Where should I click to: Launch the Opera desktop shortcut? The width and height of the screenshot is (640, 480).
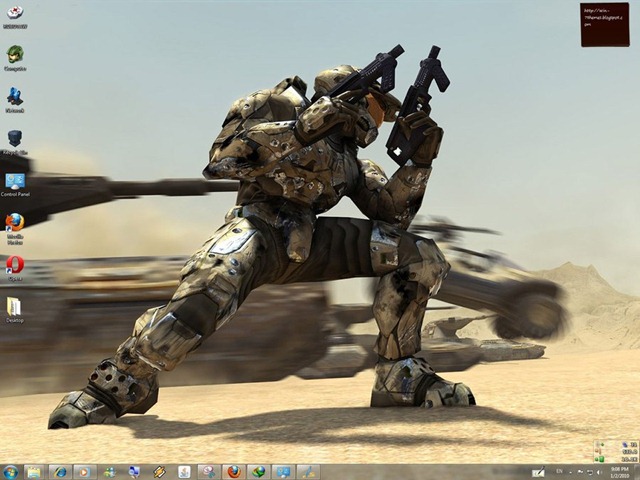point(15,268)
